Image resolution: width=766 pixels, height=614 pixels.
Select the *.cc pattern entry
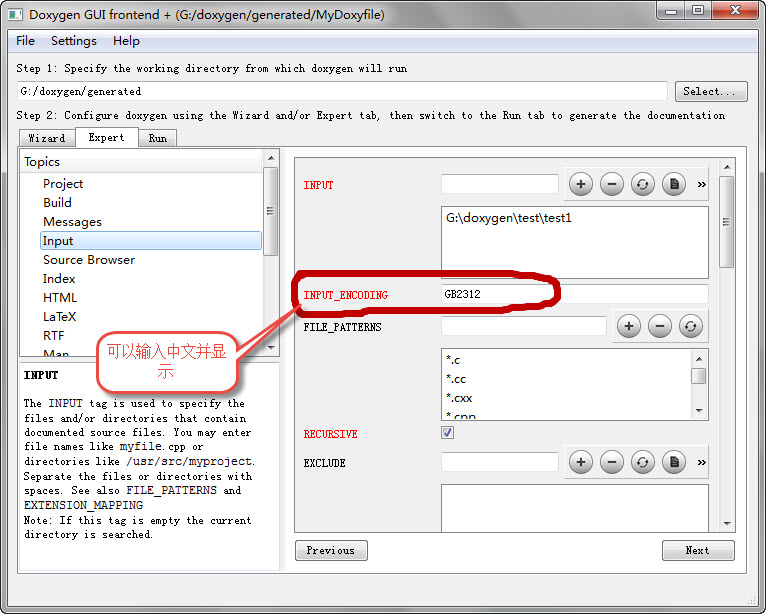[x=456, y=379]
